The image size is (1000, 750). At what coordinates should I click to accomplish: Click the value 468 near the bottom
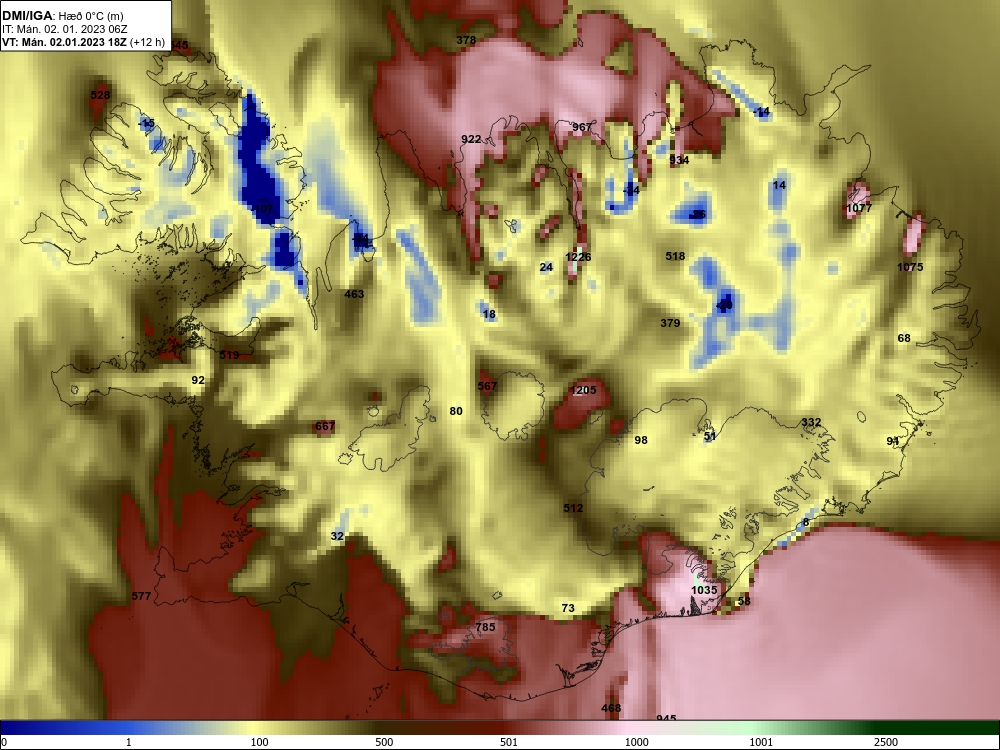611,709
